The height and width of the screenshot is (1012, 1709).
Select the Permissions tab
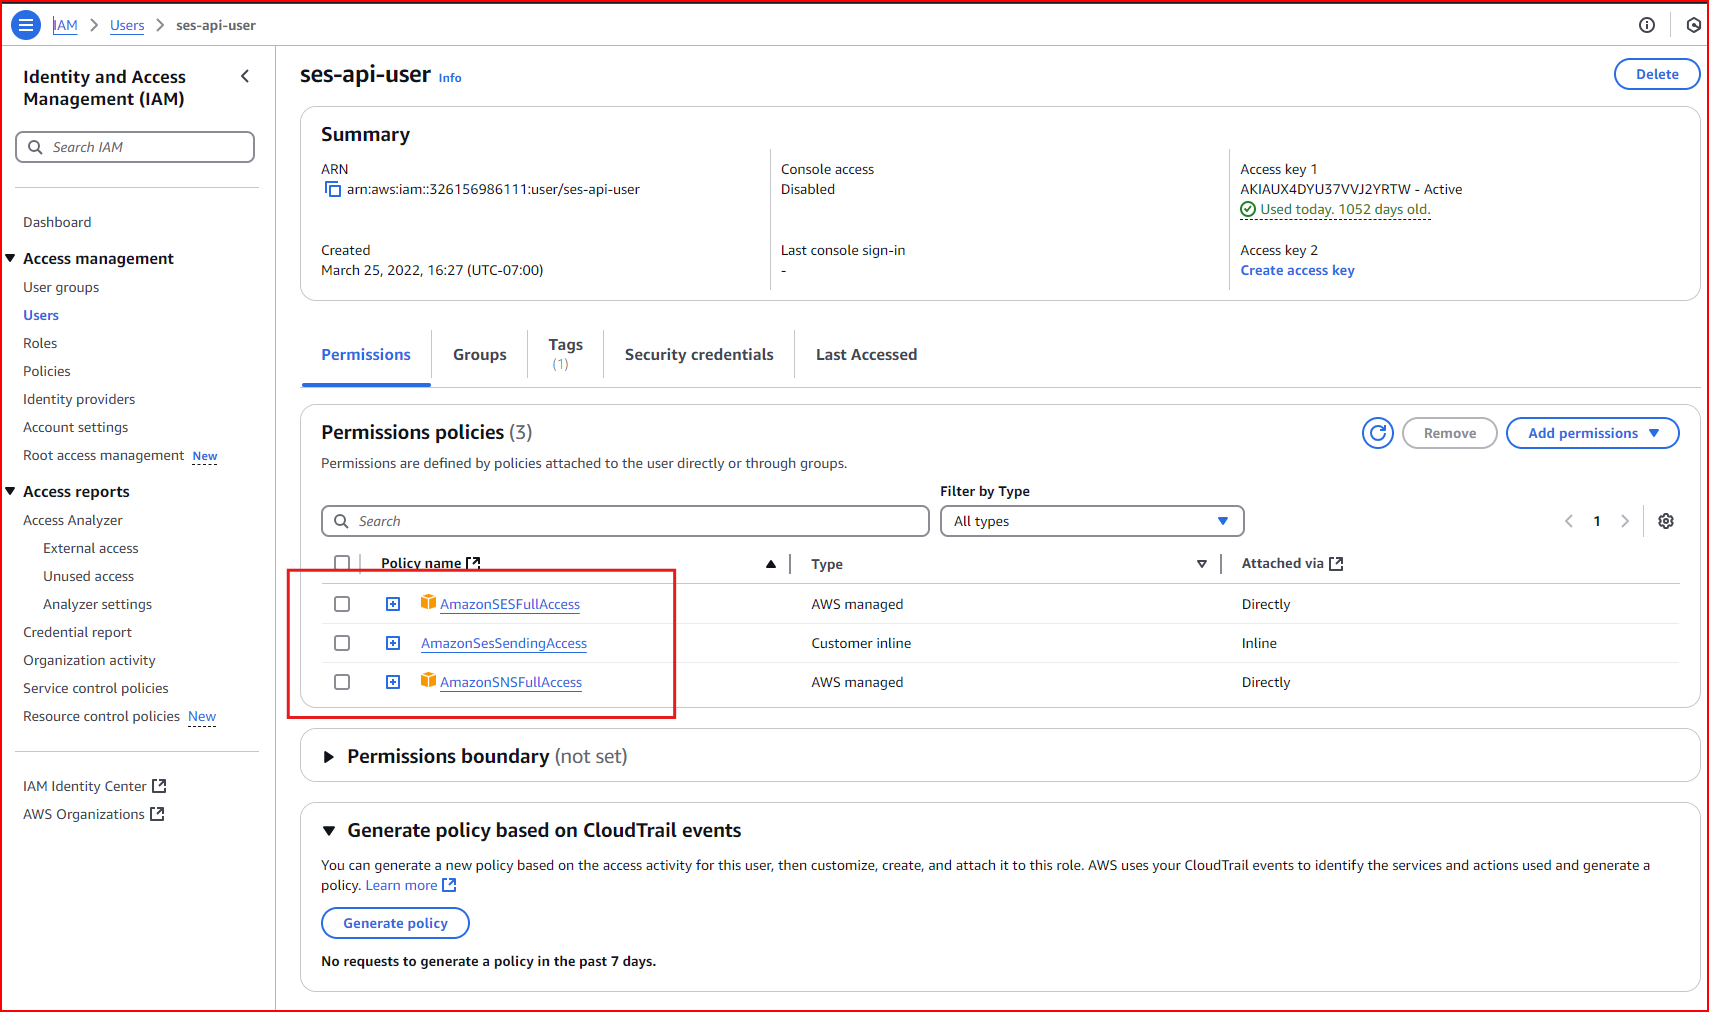[366, 355]
